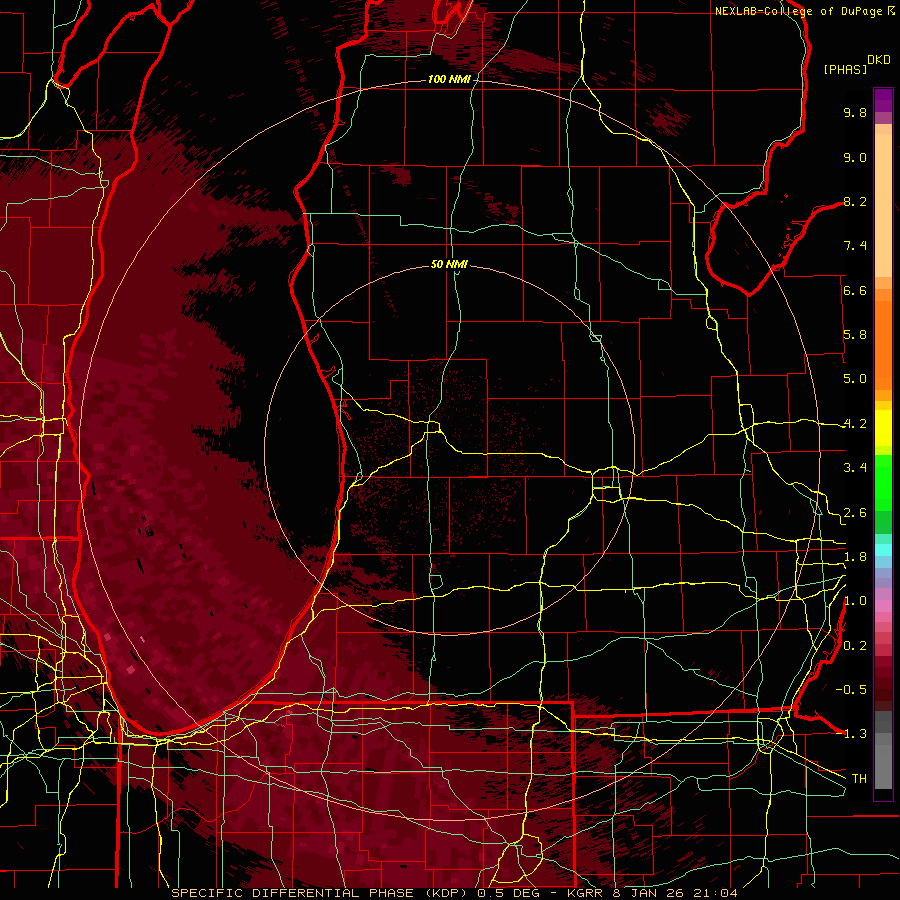
Task: Click the 100 NMI range ring label
Action: 449,79
